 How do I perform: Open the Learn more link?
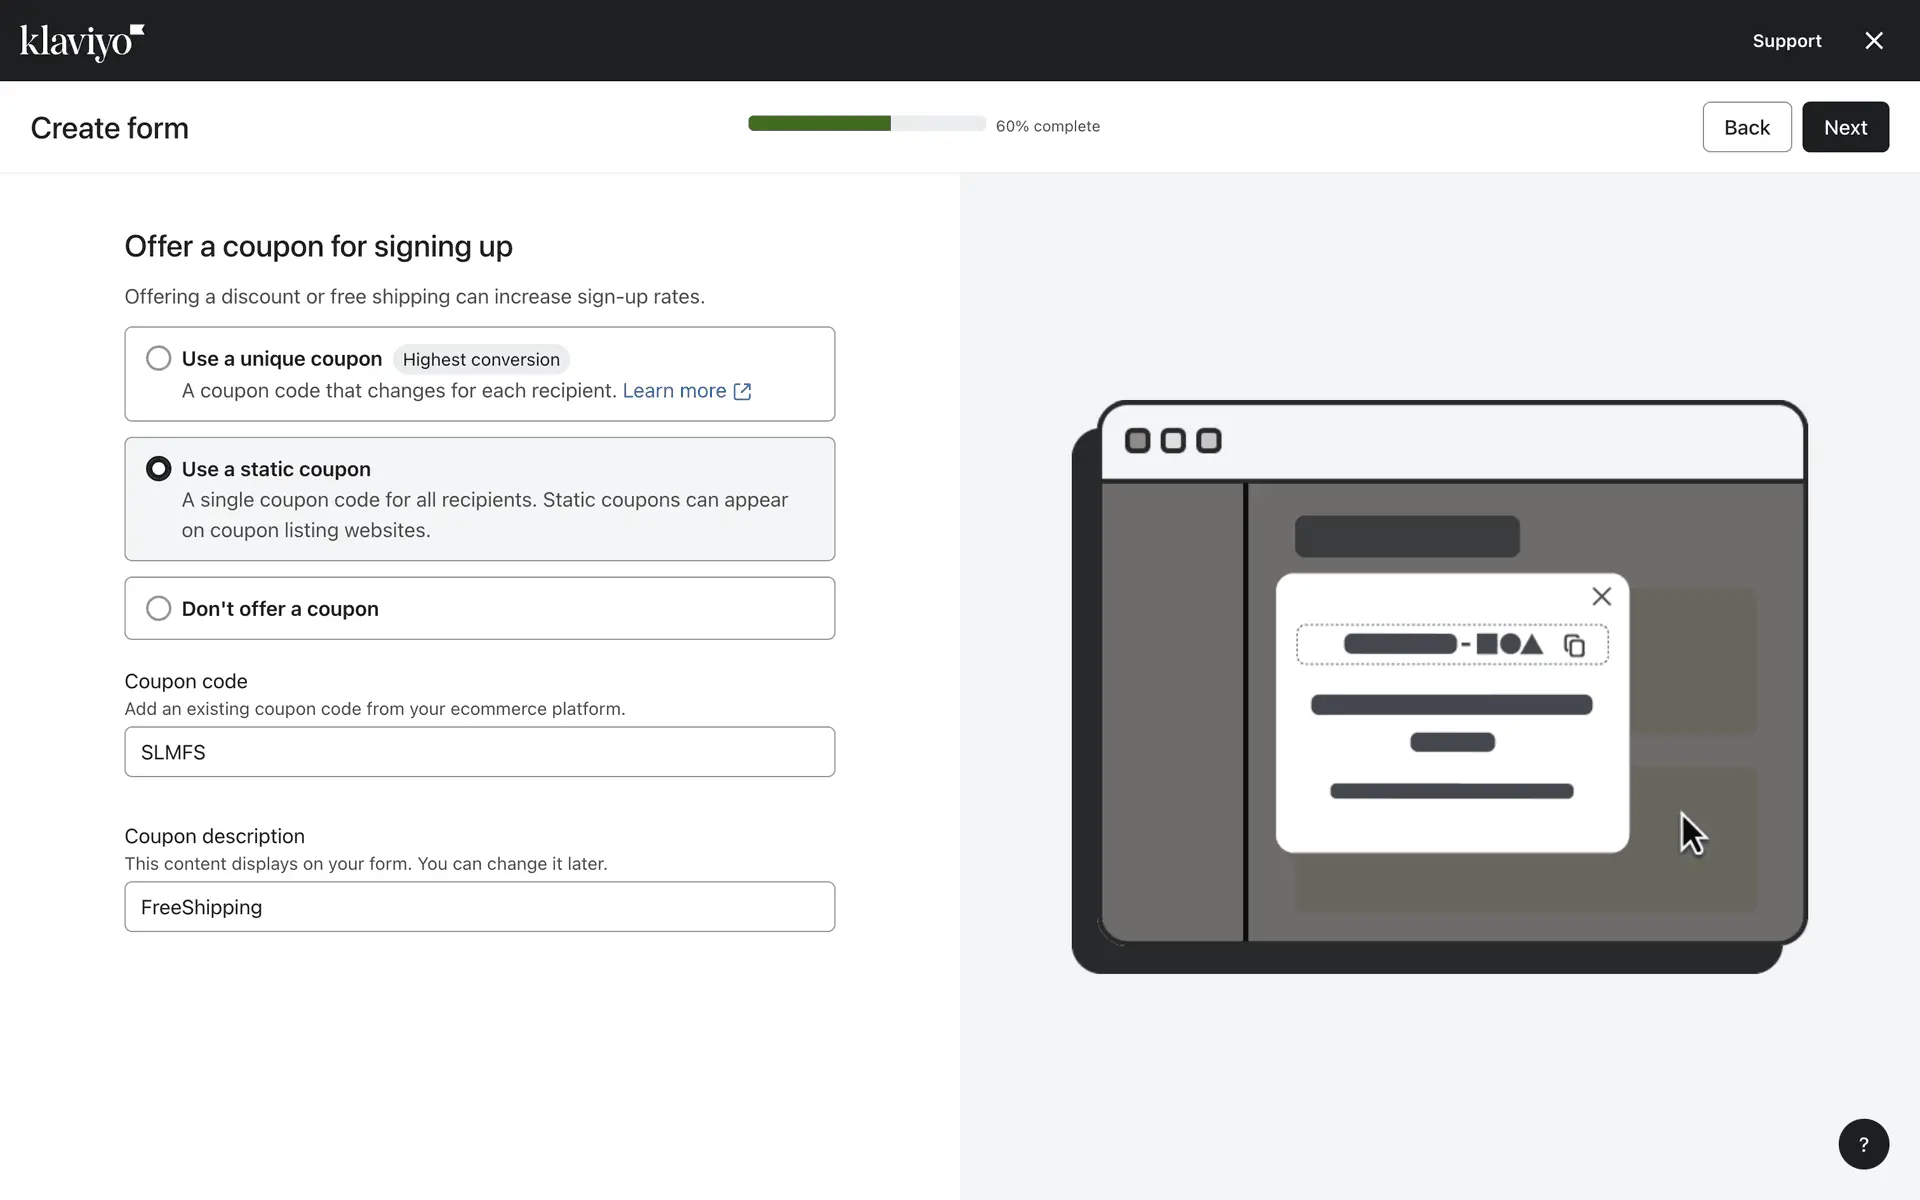674,391
